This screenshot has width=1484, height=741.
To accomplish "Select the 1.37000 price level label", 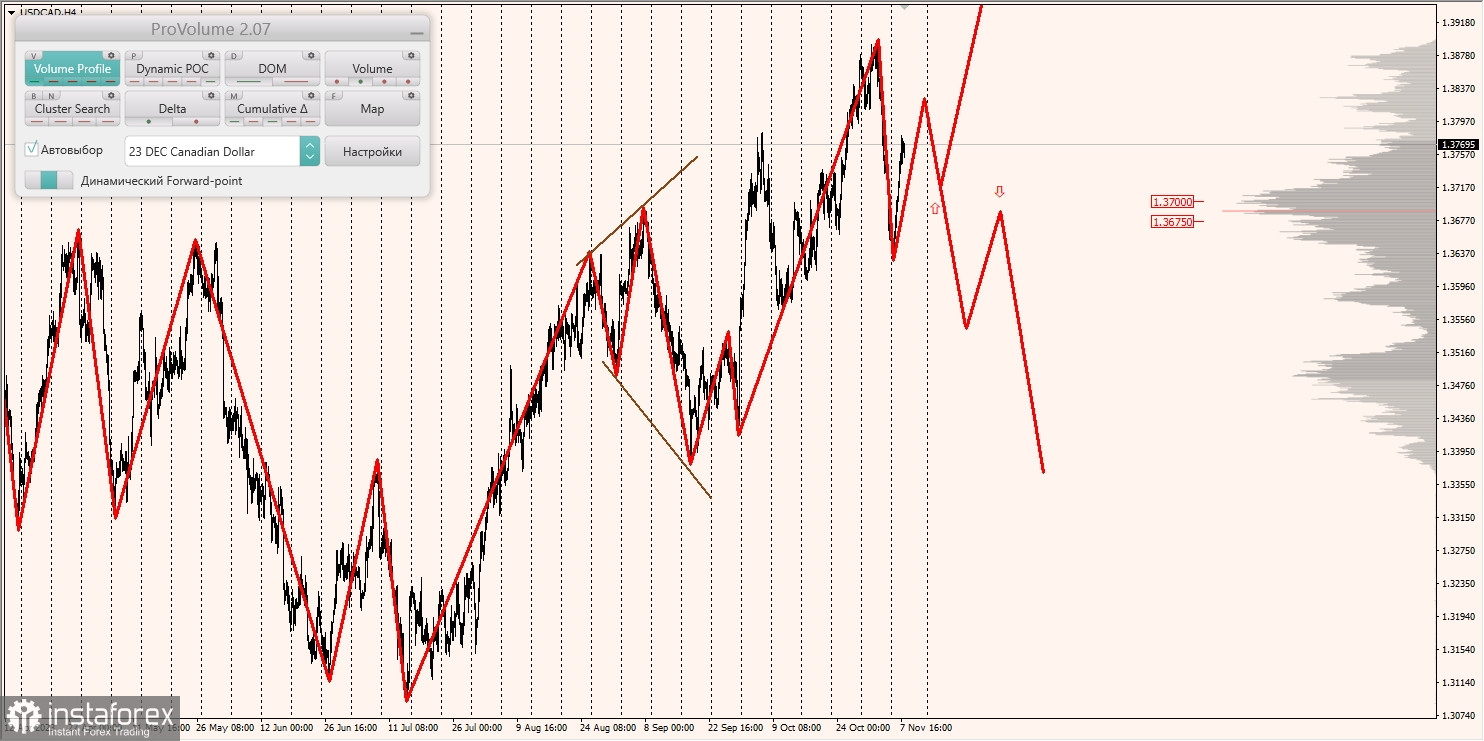I will click(x=1172, y=201).
